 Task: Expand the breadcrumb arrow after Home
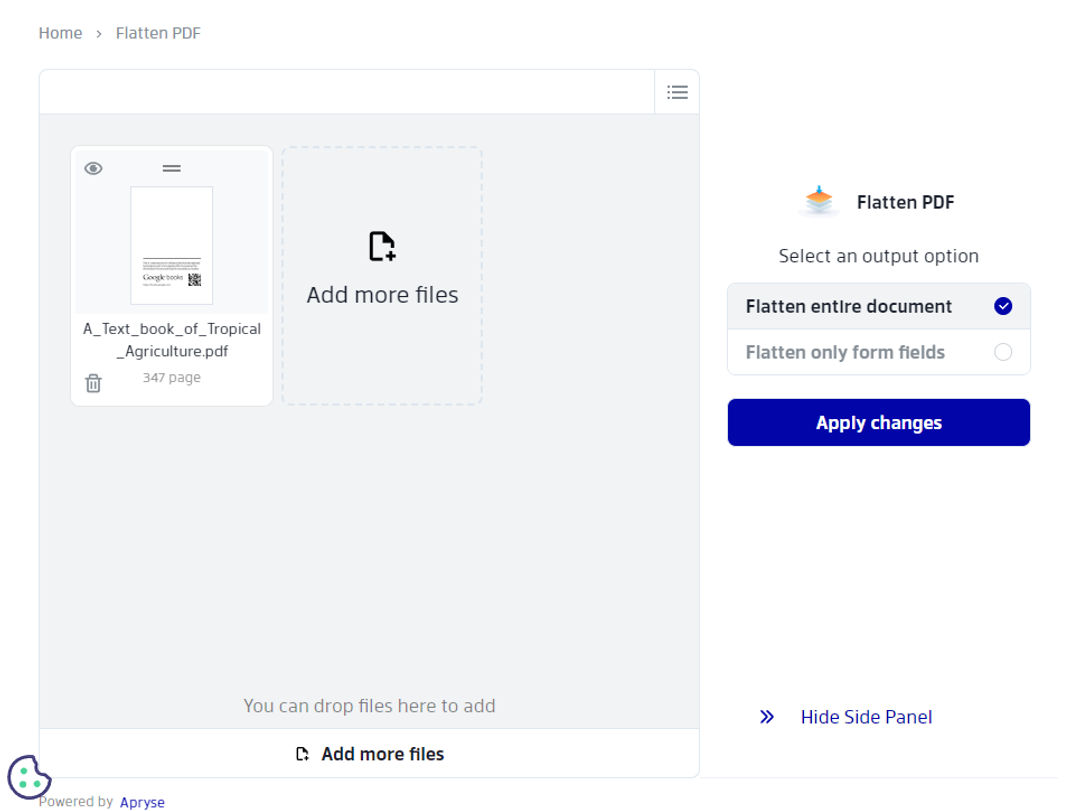98,32
